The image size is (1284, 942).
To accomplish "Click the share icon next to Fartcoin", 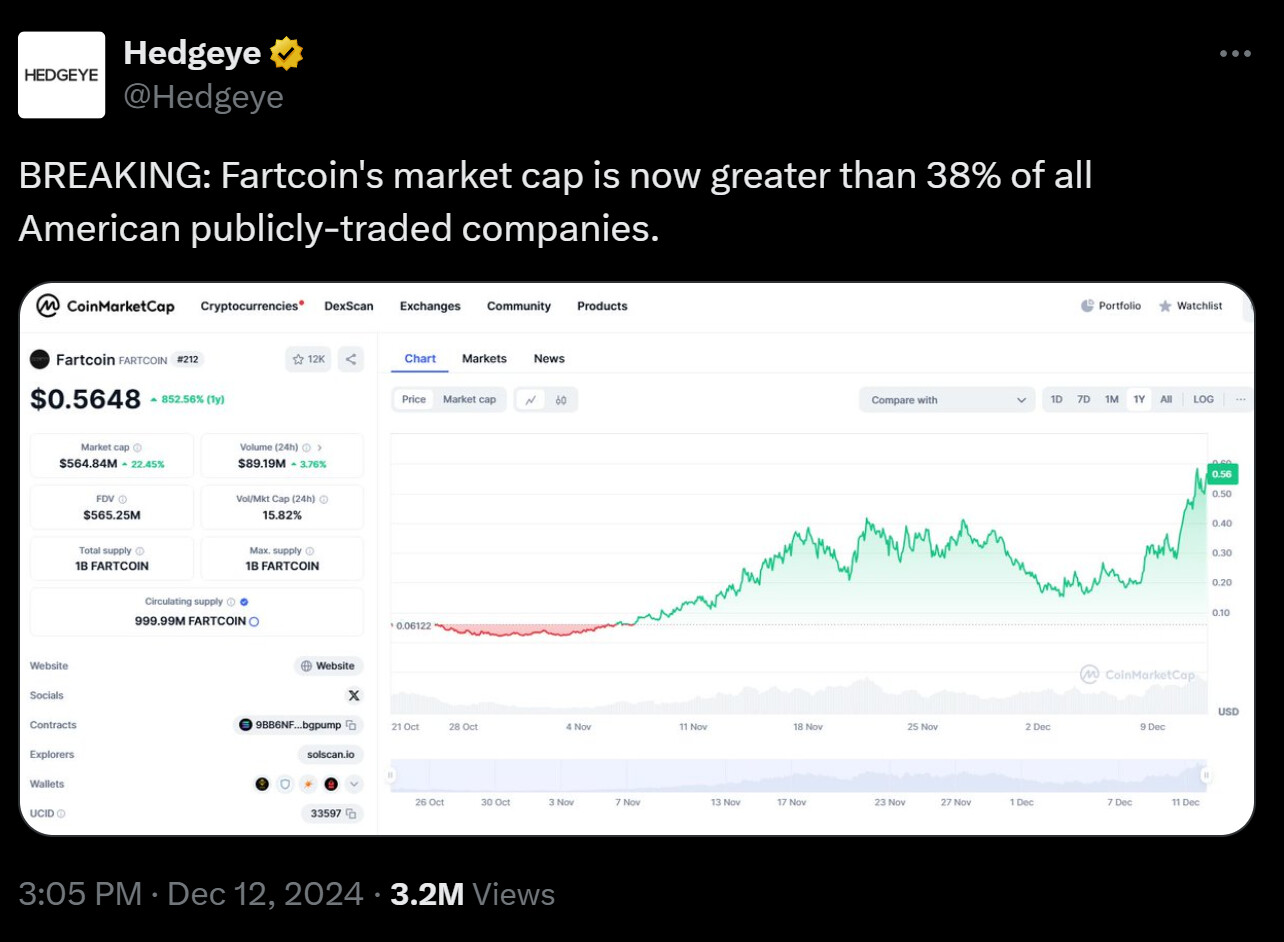I will 351,359.
